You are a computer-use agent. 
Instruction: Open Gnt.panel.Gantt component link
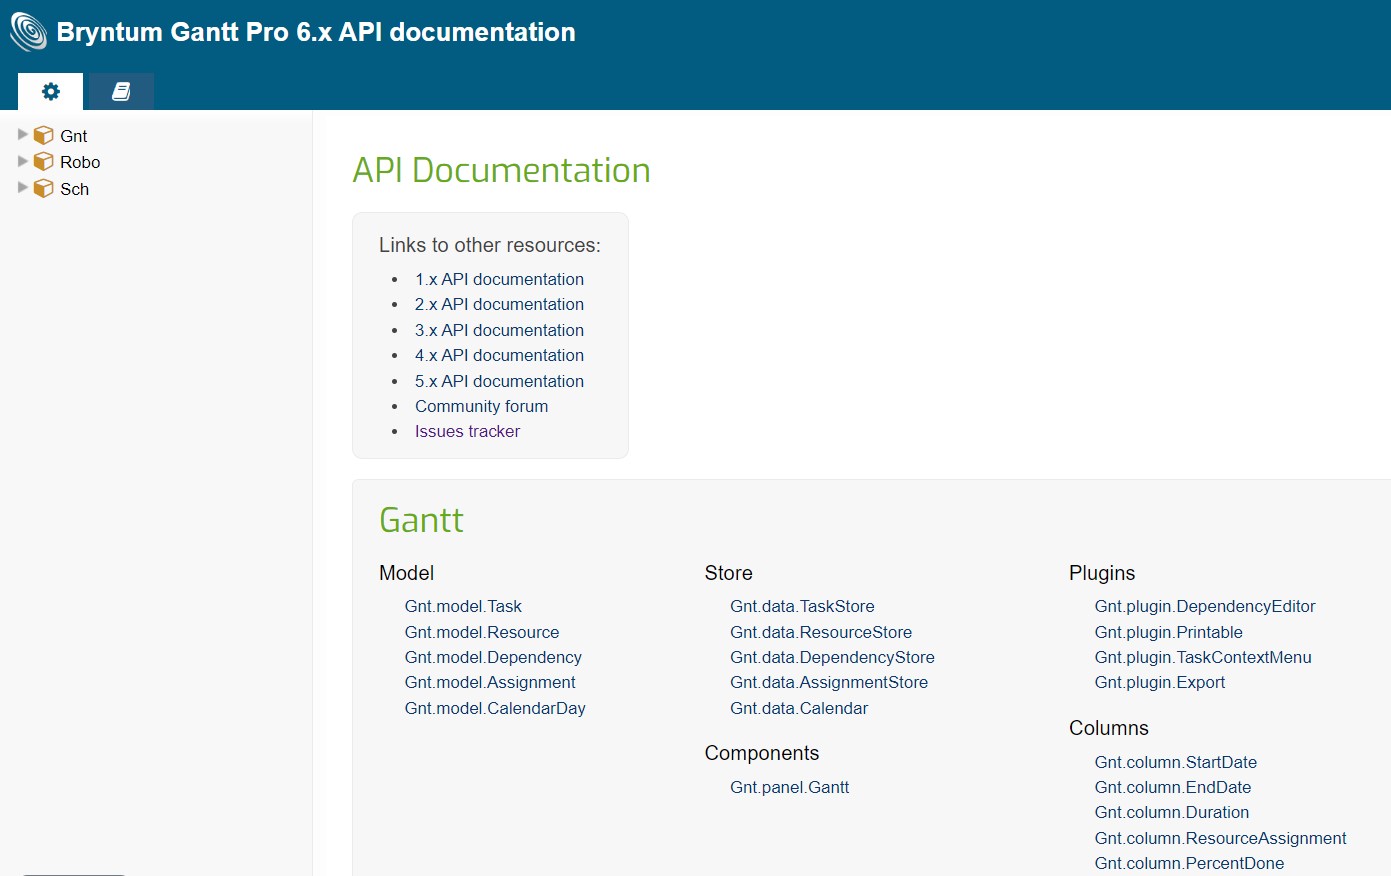(789, 787)
